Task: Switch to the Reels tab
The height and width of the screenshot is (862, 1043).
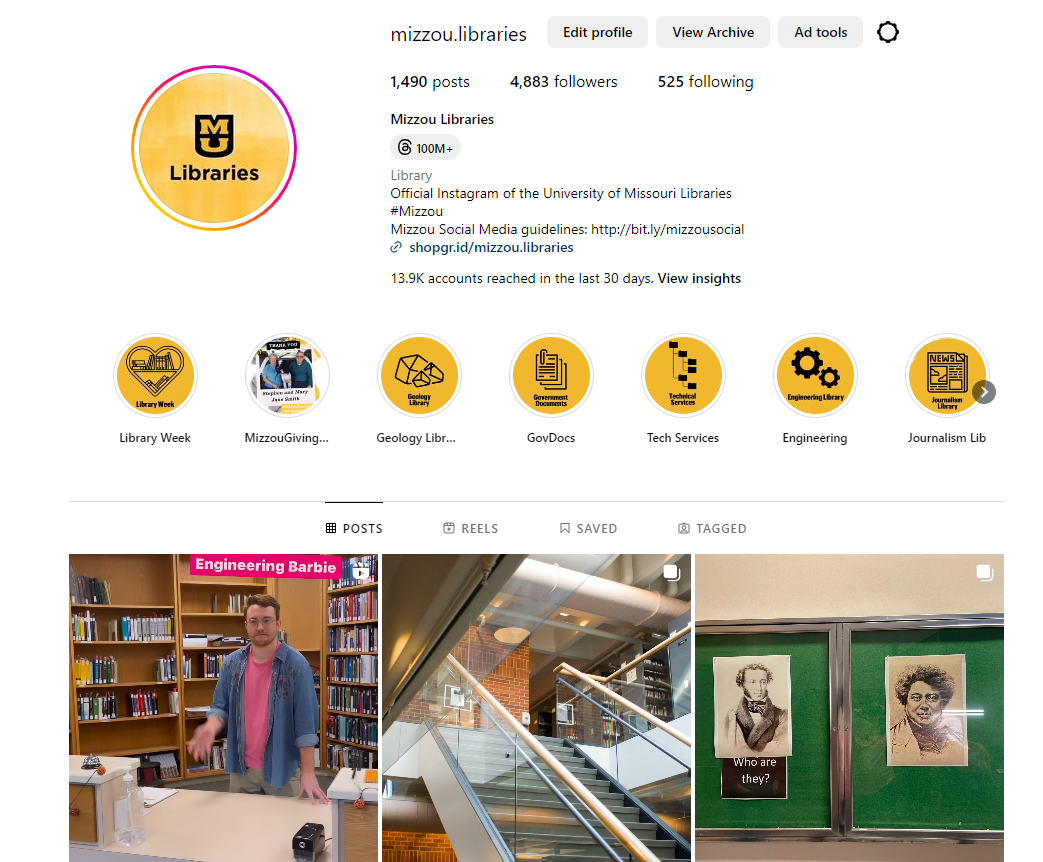Action: 470,528
